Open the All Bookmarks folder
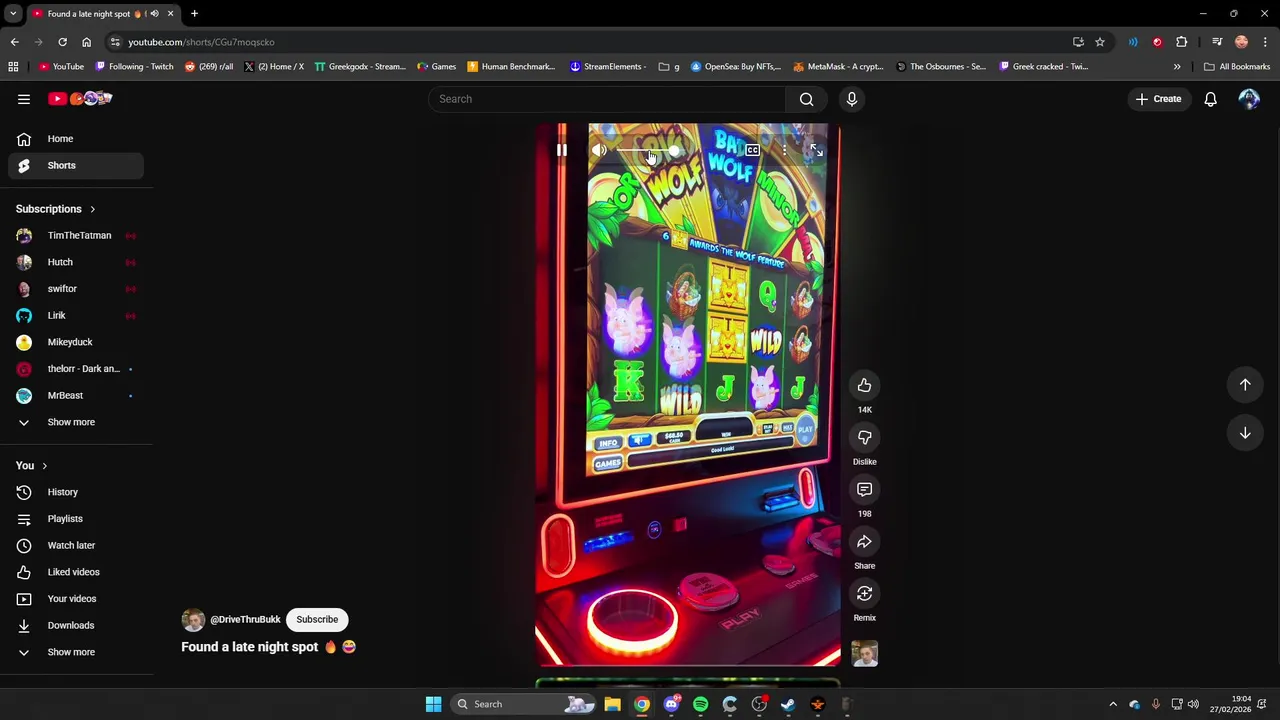Screen dimensions: 1280x720 tap(1237, 67)
